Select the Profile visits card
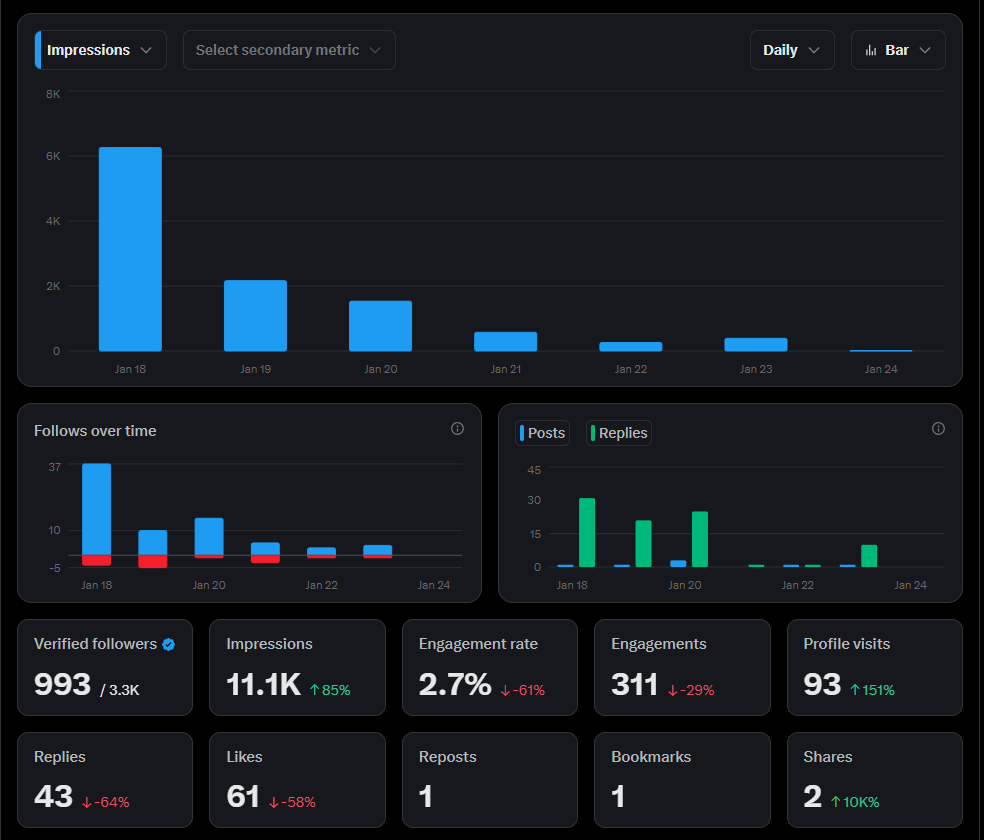This screenshot has width=984, height=840. pos(875,667)
